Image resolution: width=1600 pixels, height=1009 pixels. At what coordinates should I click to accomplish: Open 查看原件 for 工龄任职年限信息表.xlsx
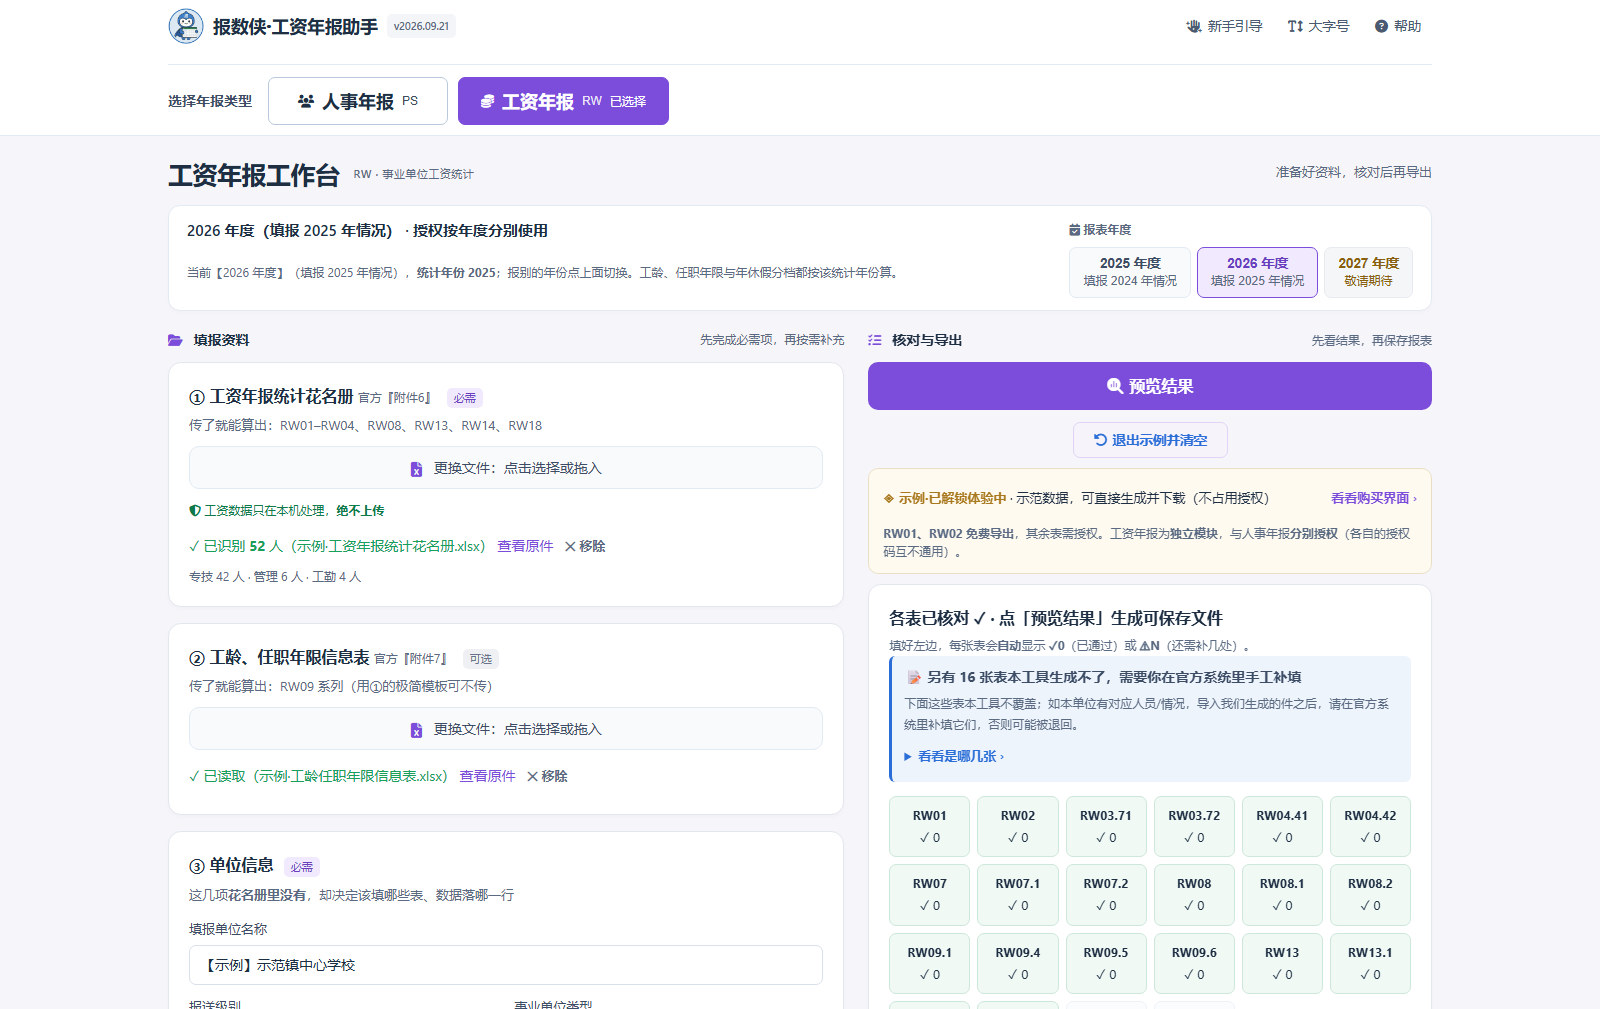click(x=487, y=776)
